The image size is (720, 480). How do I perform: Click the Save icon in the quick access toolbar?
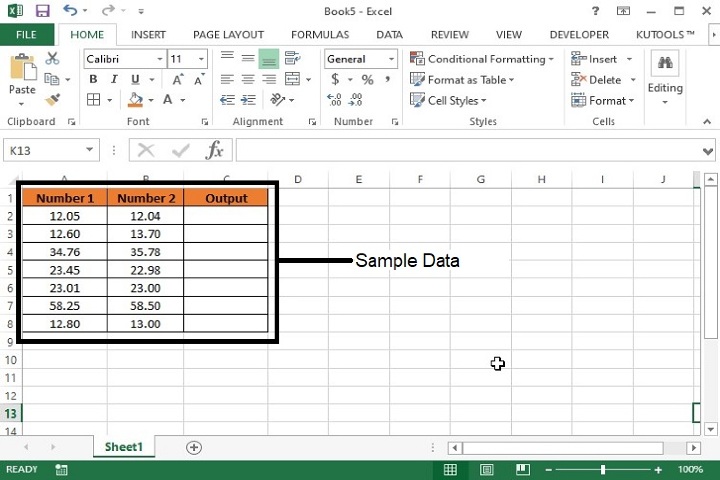43,11
